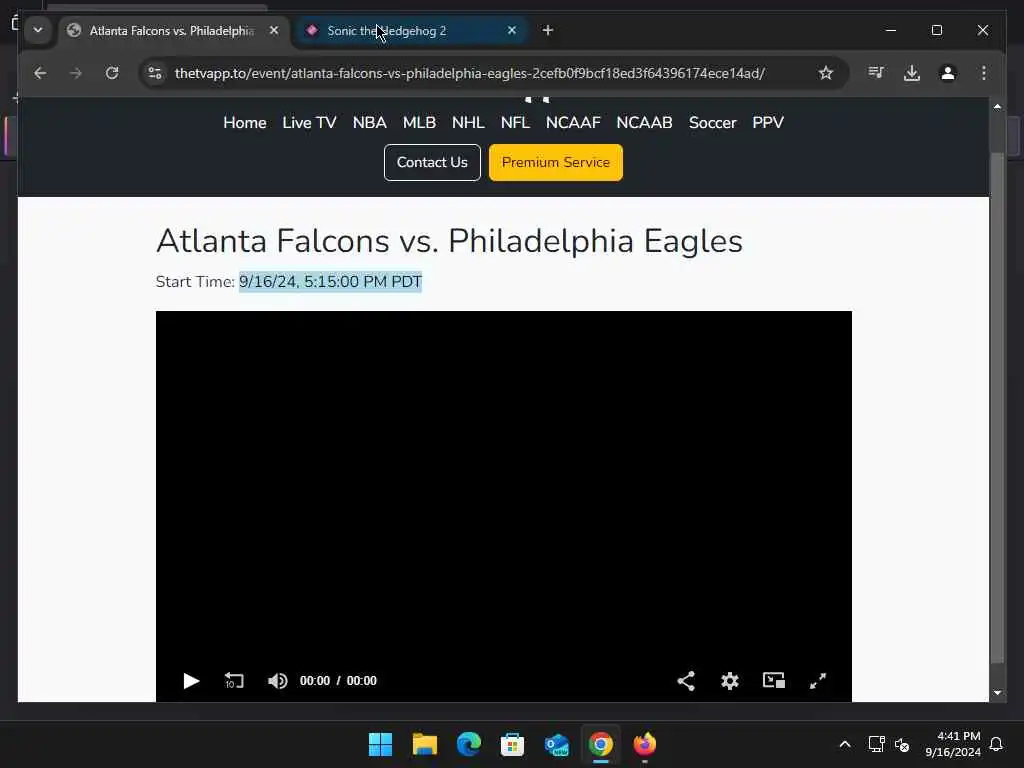Screen dimensions: 1024x768
Task: Go forward in browser history
Action: 76,73
